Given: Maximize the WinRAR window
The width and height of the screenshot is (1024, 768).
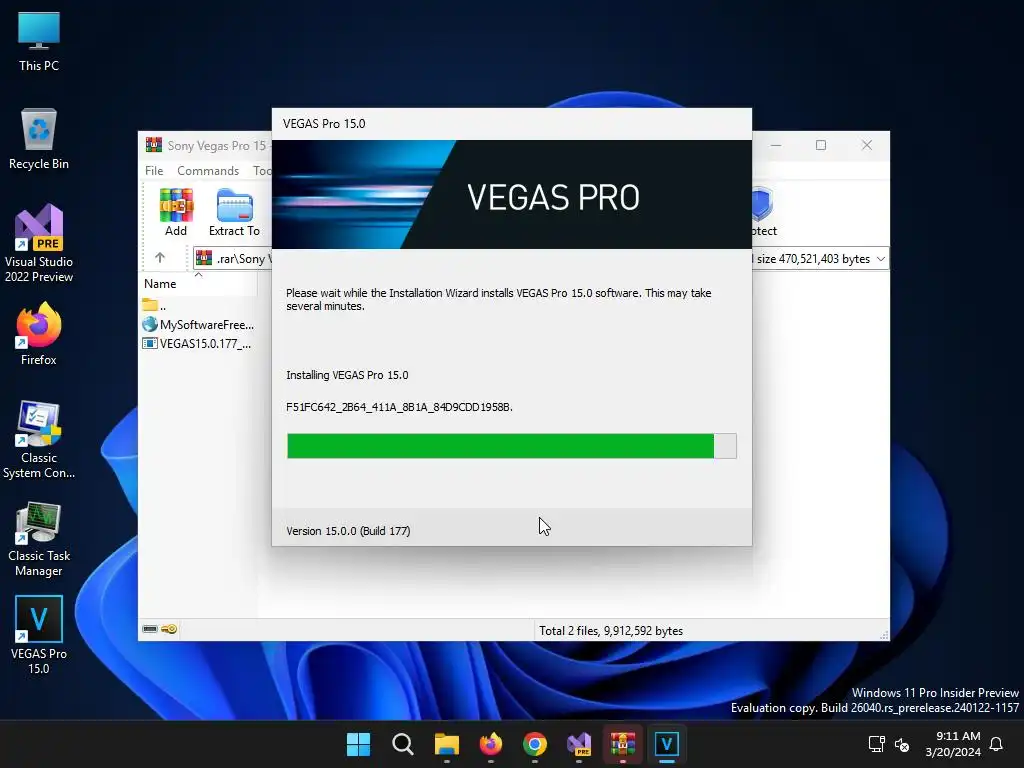Looking at the screenshot, I should pyautogui.click(x=821, y=145).
